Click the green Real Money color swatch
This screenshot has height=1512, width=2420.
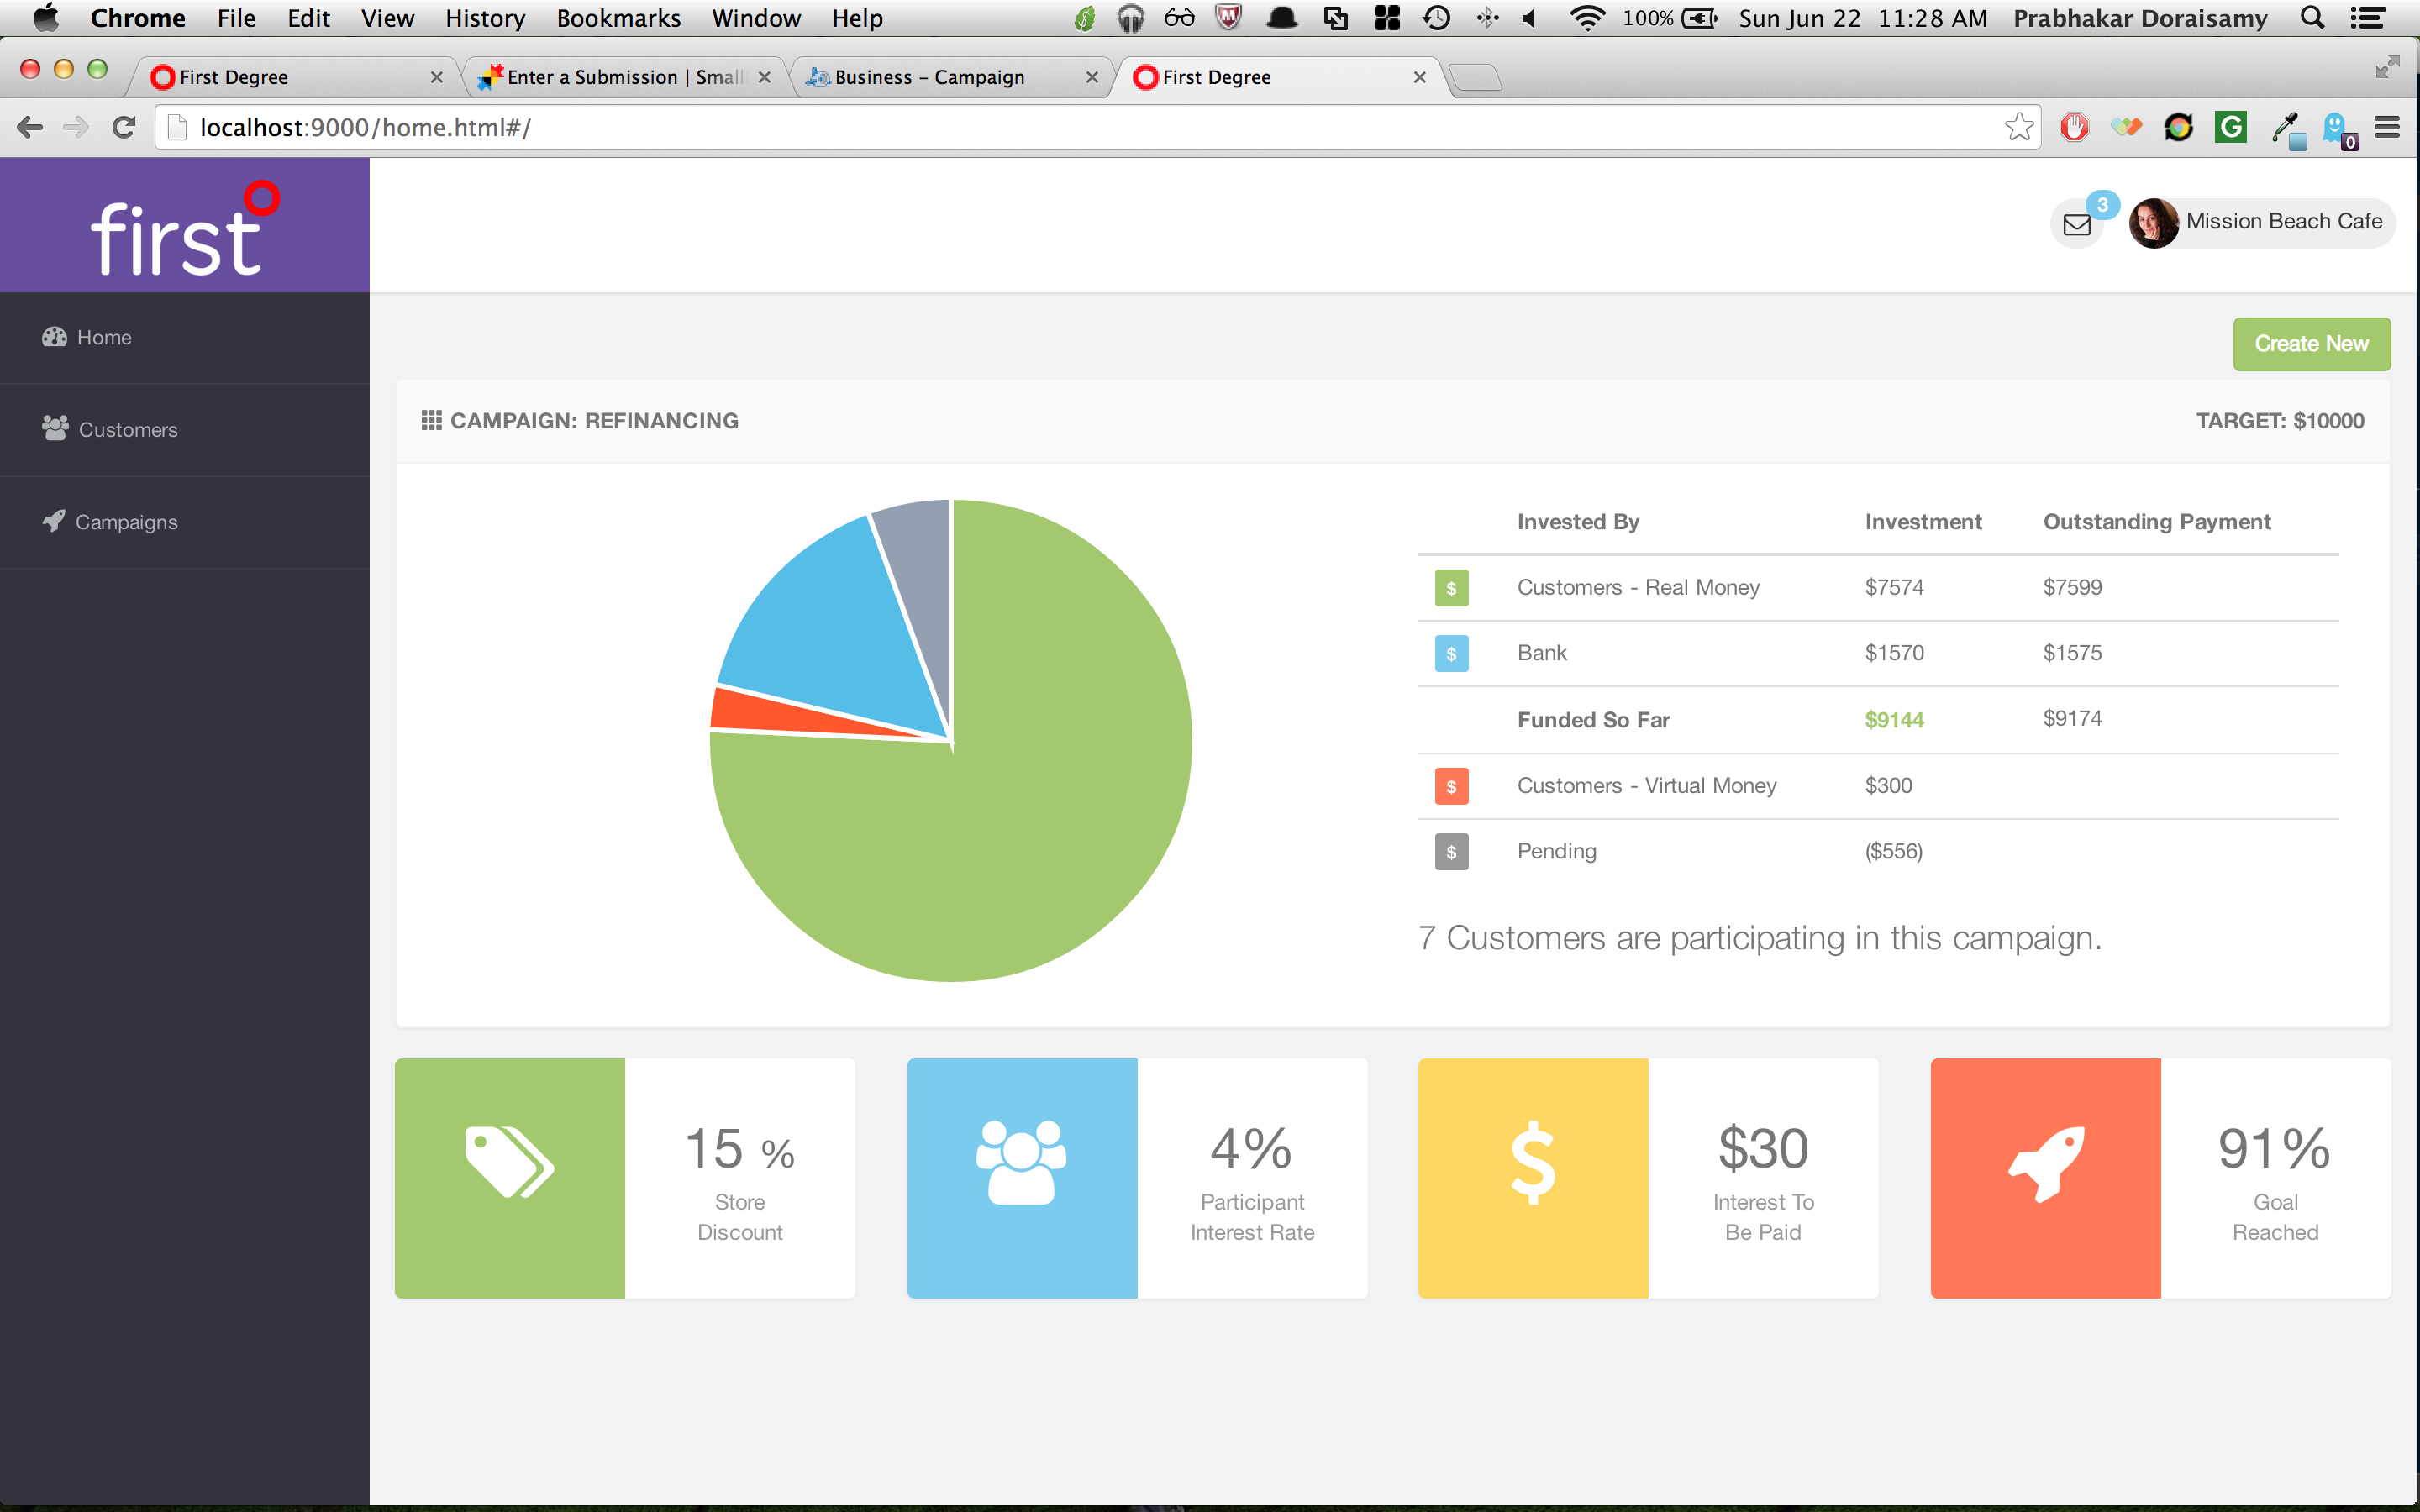[x=1451, y=588]
